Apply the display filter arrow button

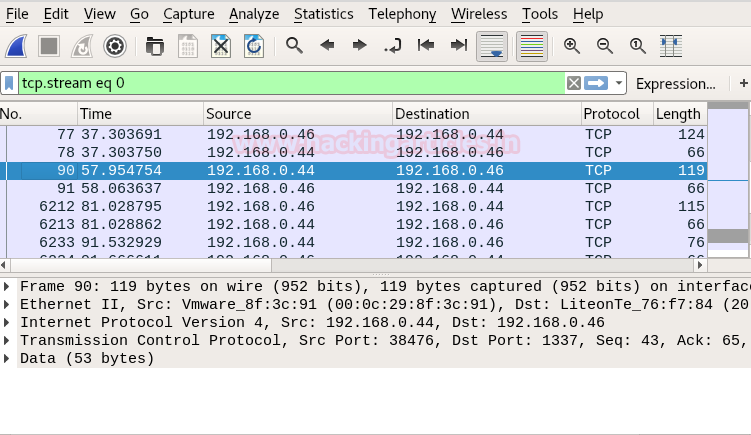coord(597,83)
